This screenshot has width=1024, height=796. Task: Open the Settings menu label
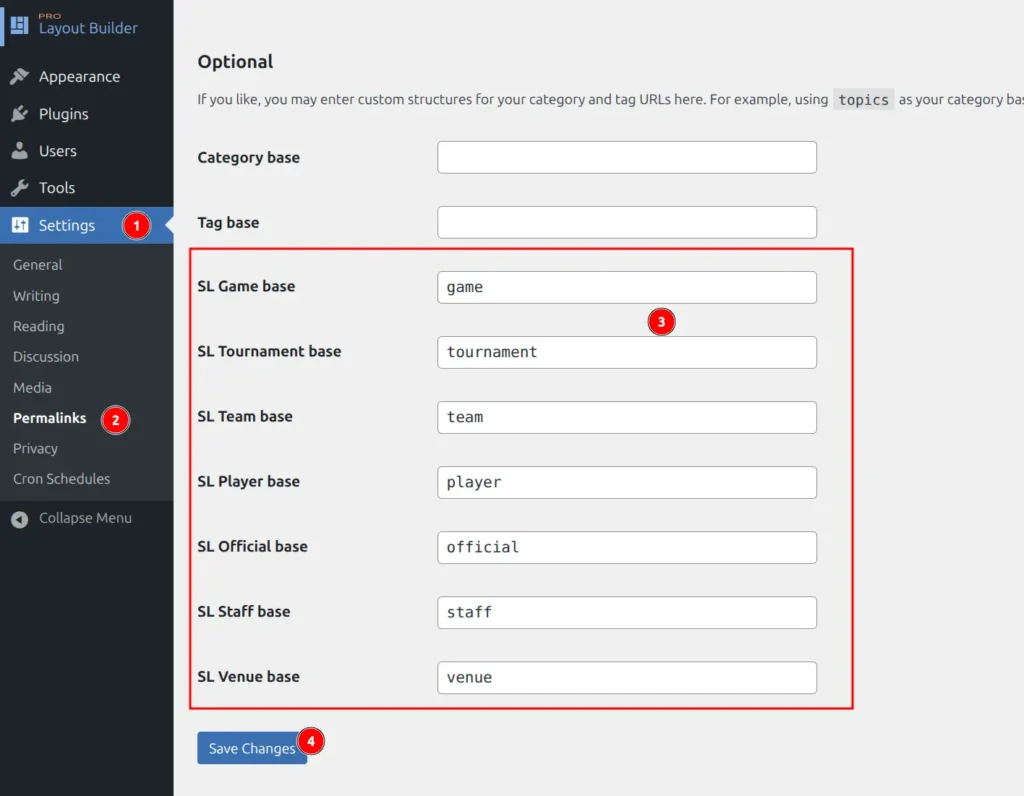(x=67, y=225)
